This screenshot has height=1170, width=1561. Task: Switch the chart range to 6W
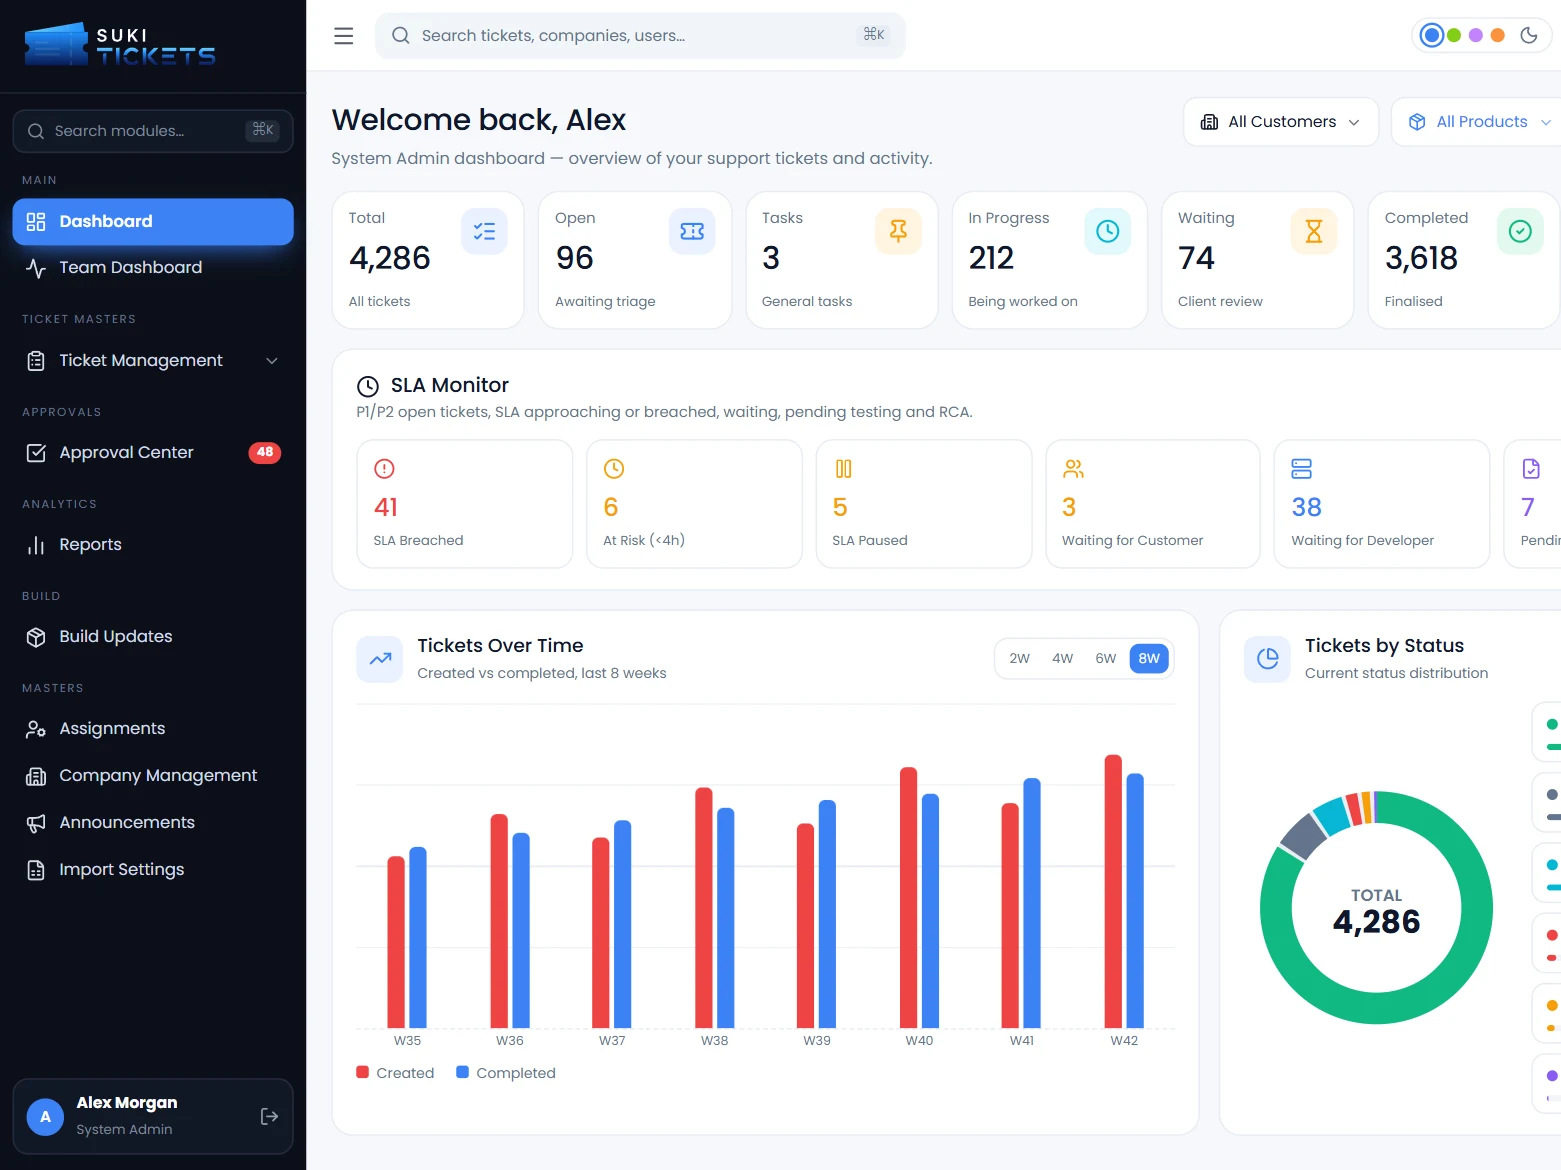[1105, 658]
